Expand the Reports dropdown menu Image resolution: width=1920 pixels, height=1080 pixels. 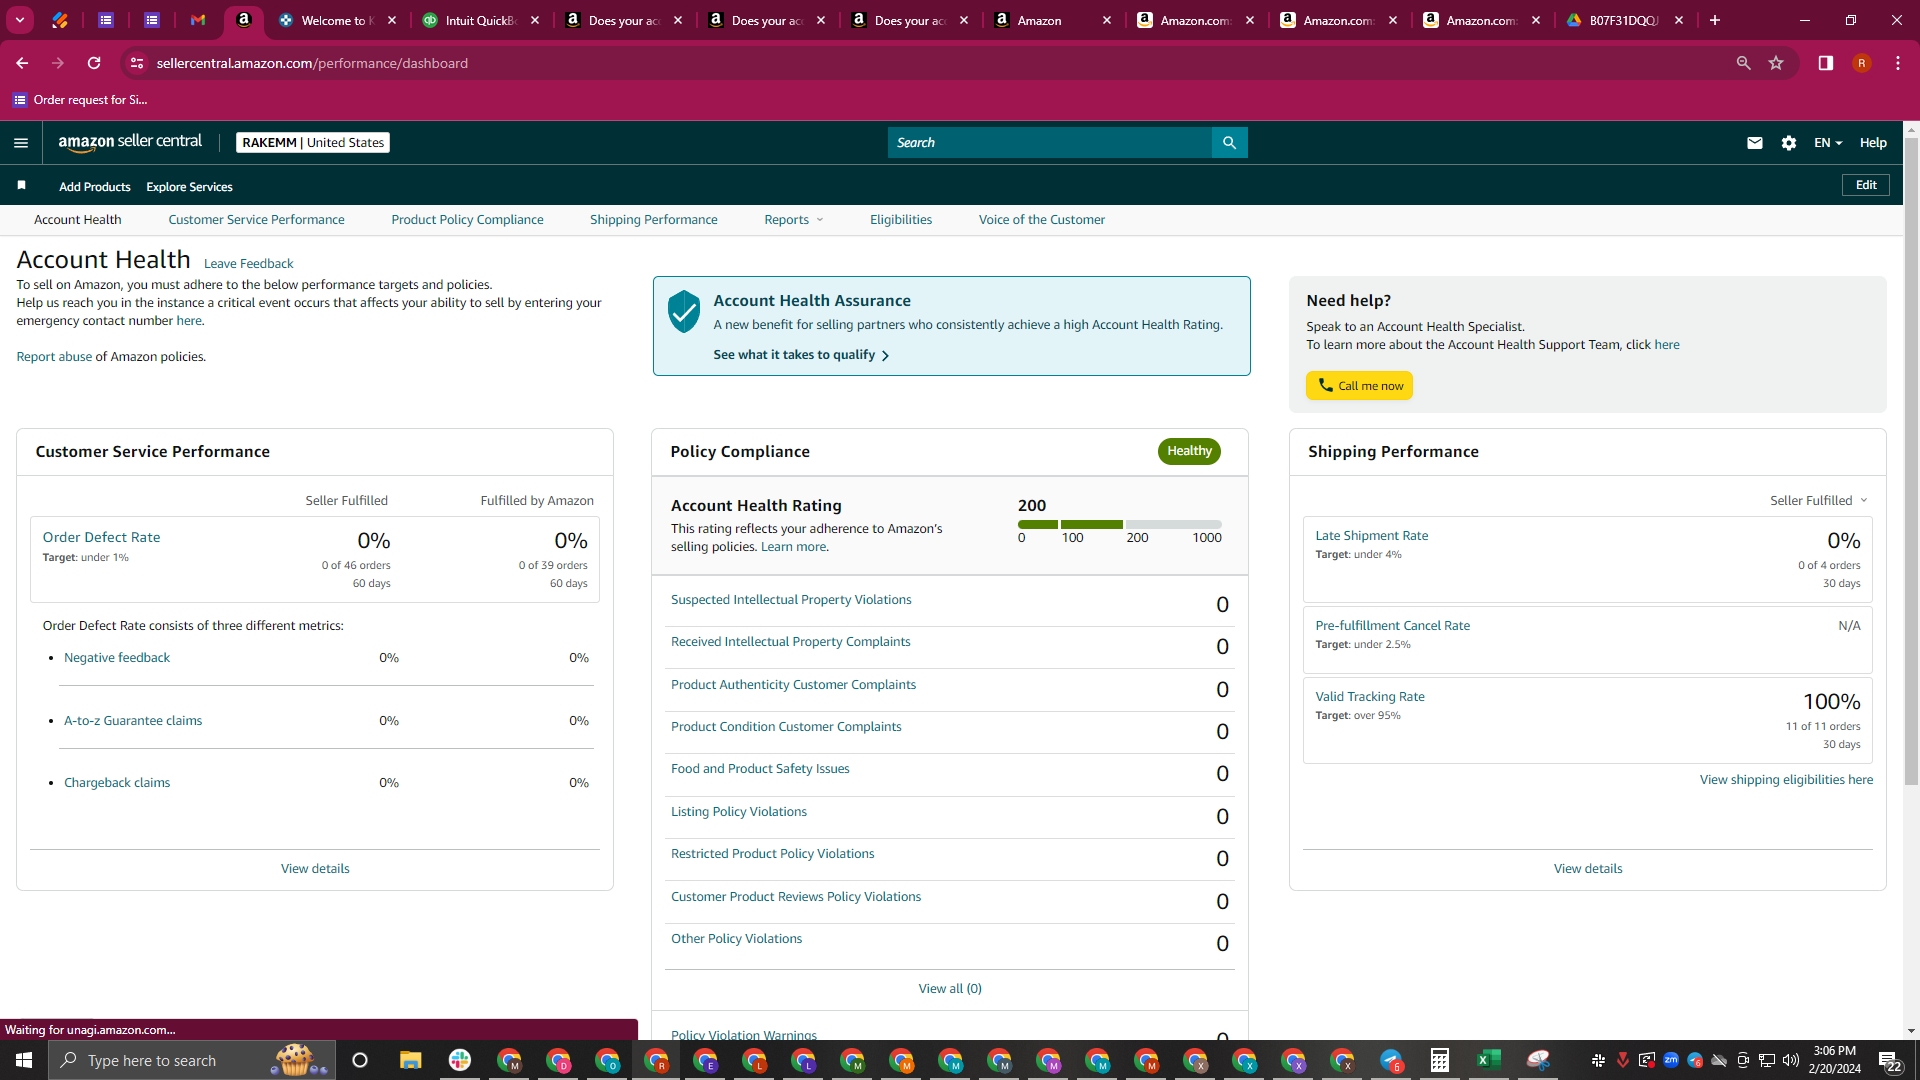coord(794,220)
